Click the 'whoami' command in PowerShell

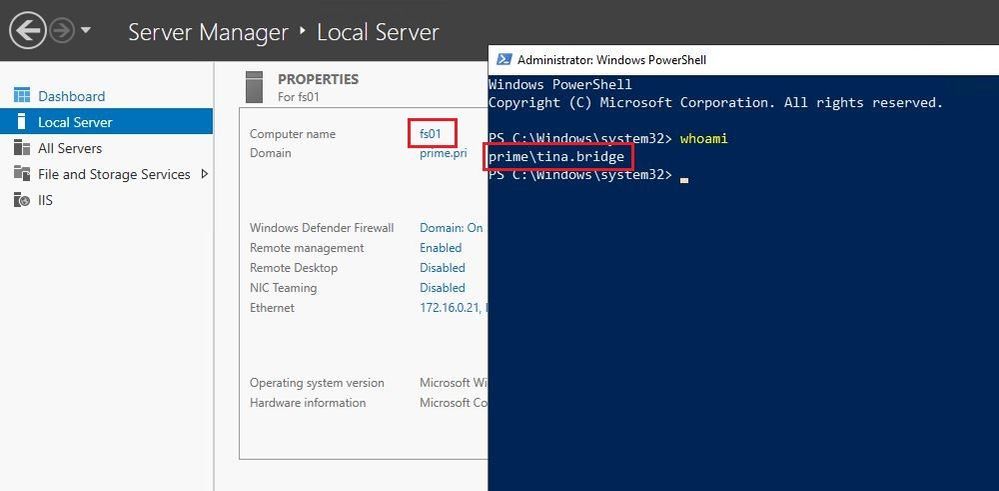(x=703, y=138)
